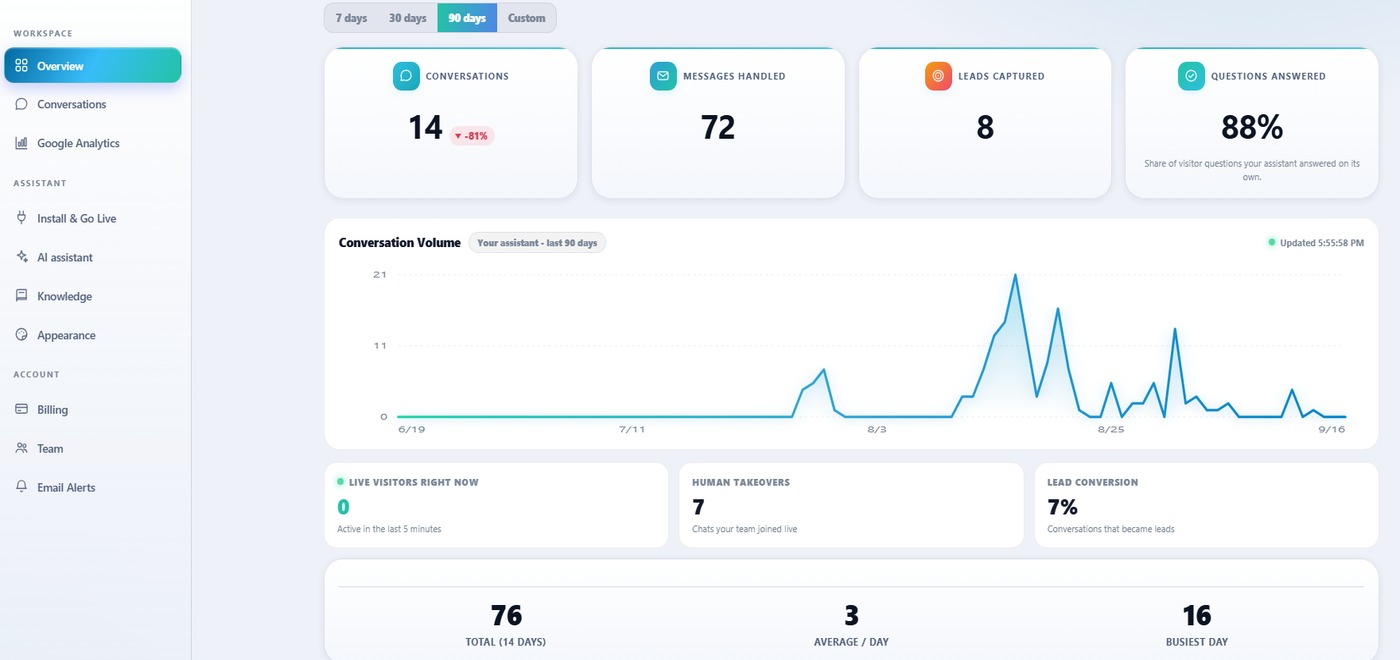Click the Conversations count 14
Image resolution: width=1400 pixels, height=660 pixels.
coord(425,128)
